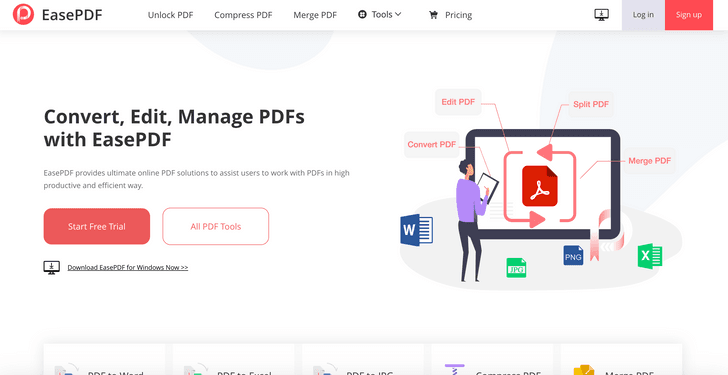Click the monitor icon beside Windows download link
The image size is (728, 375).
[x=52, y=267]
